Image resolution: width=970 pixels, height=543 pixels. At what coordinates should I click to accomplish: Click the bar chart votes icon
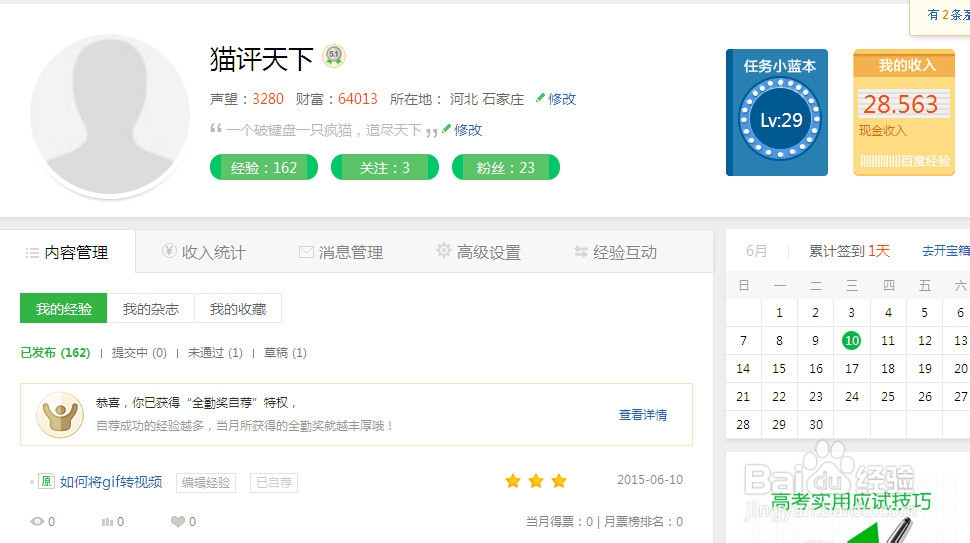point(107,522)
